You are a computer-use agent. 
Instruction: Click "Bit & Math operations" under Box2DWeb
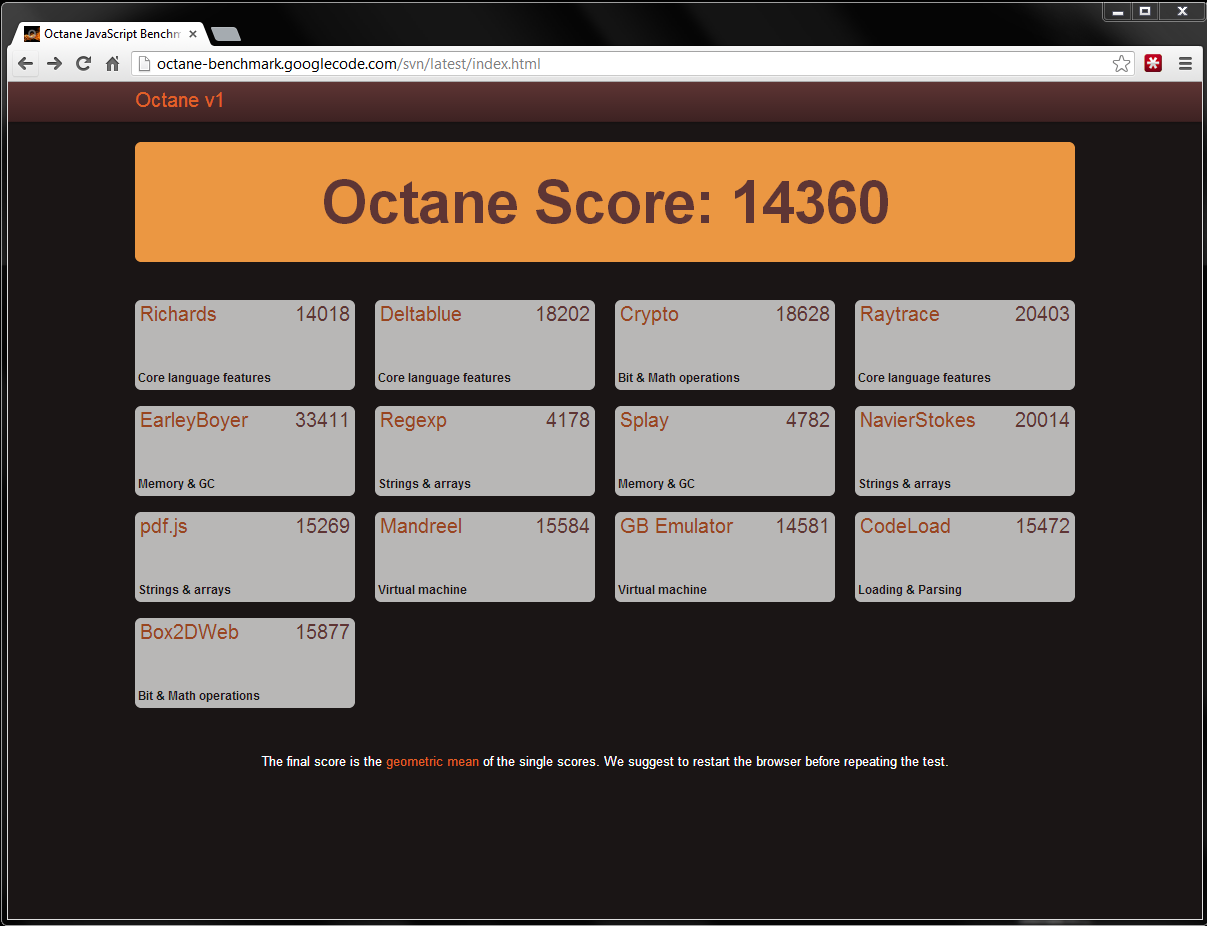coord(199,696)
